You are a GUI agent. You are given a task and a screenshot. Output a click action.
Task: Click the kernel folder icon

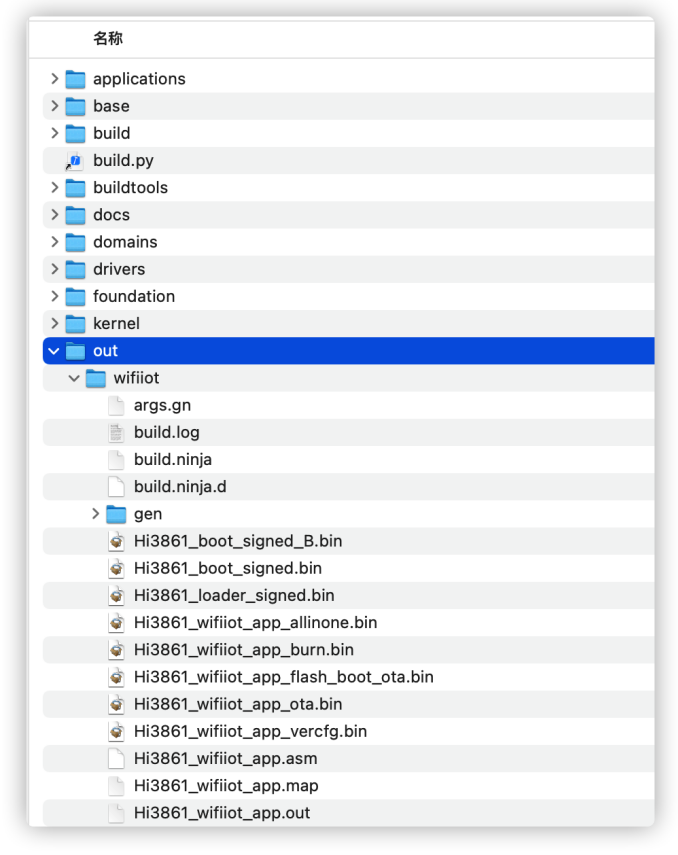pyautogui.click(x=75, y=324)
